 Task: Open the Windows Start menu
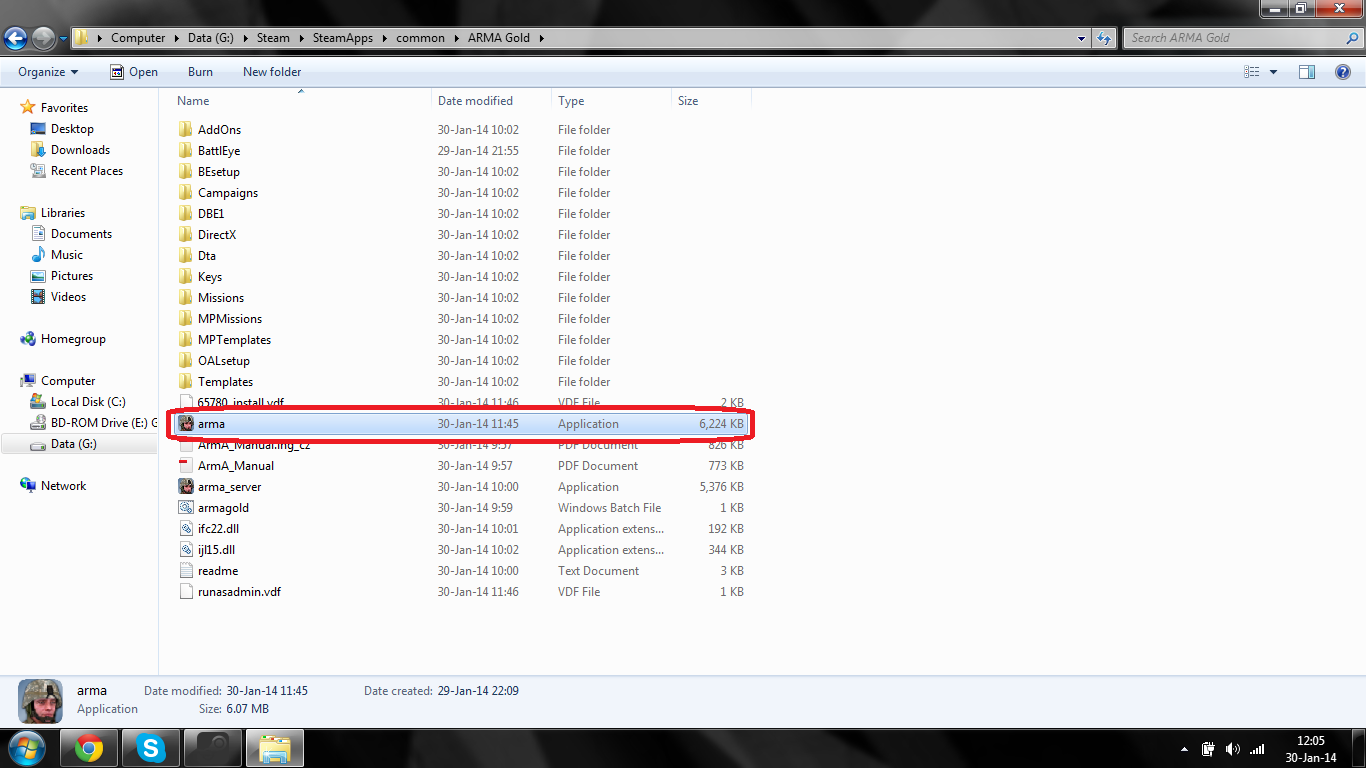tap(25, 748)
